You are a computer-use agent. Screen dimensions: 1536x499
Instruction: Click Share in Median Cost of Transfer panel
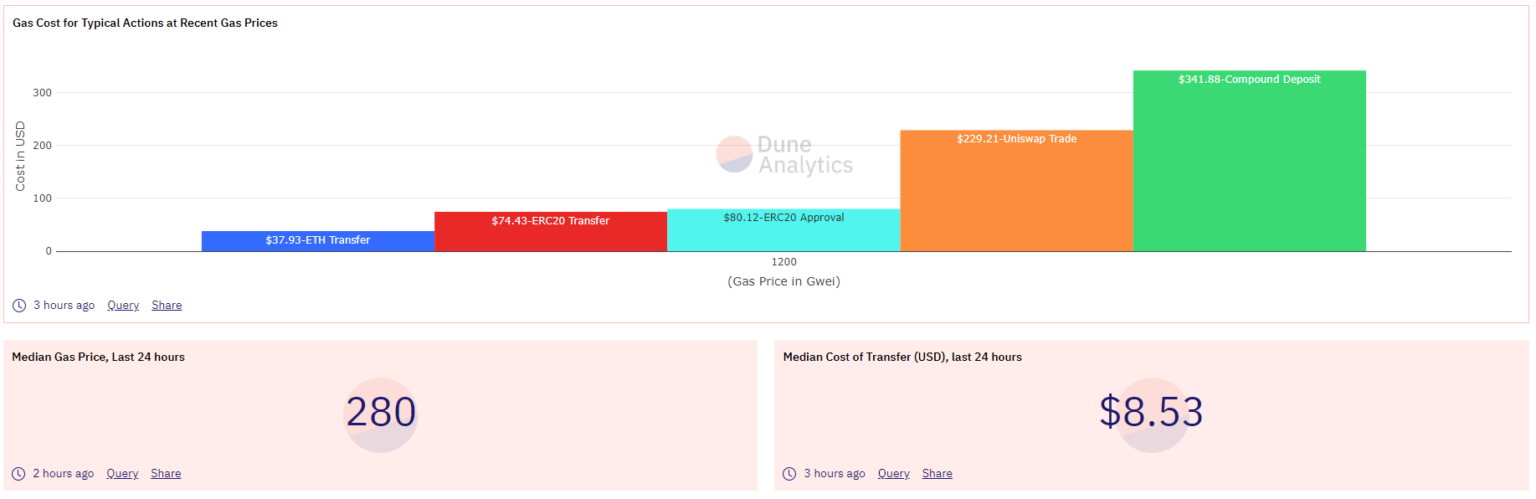pos(937,473)
